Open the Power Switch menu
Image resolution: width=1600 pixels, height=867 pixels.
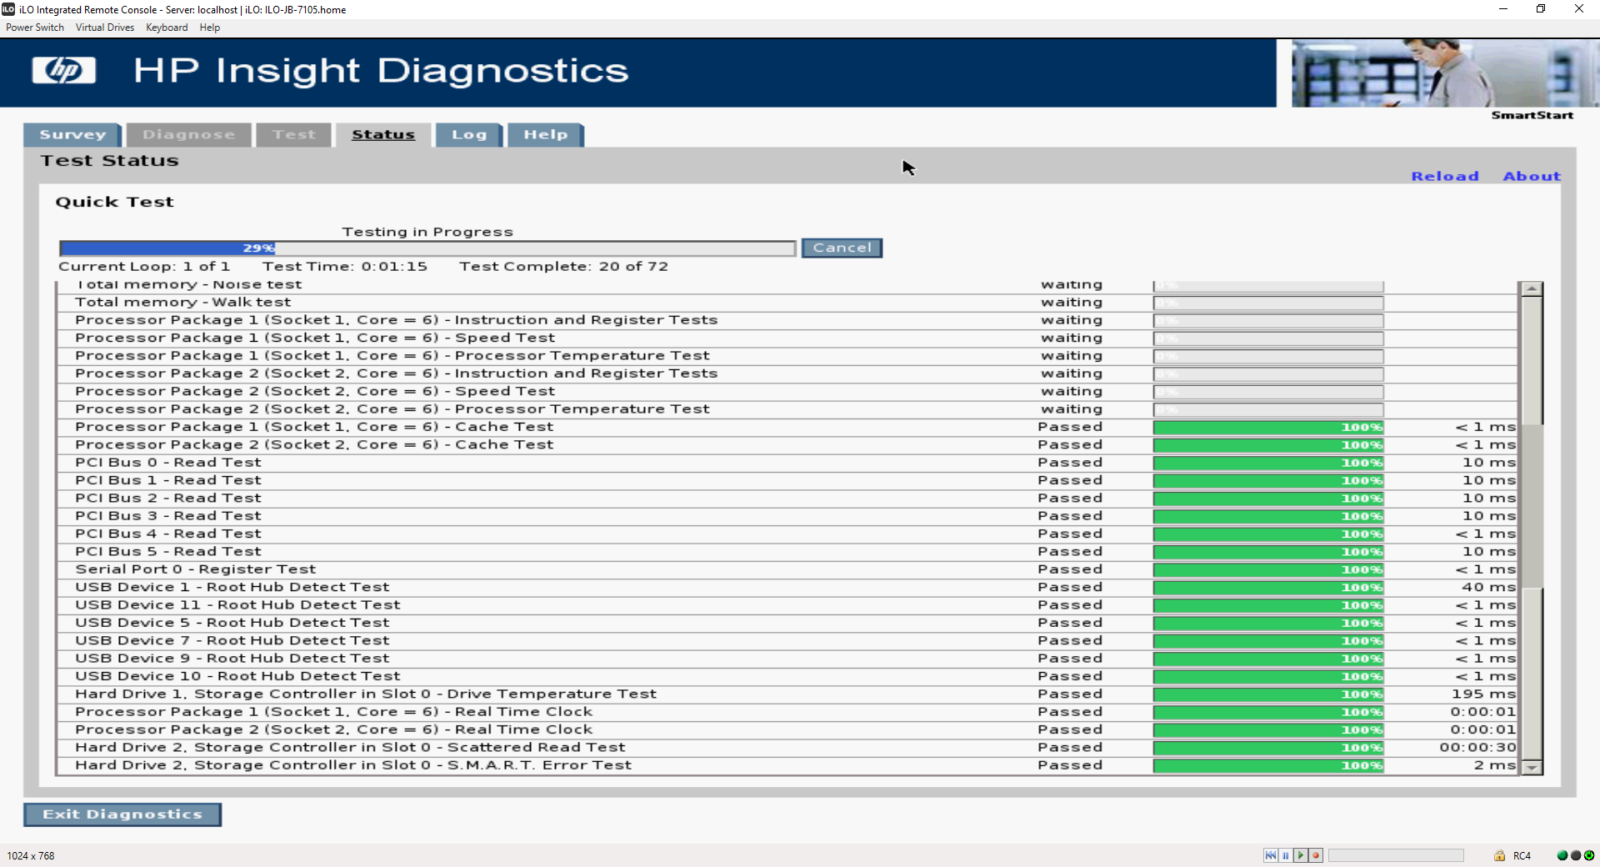[35, 28]
